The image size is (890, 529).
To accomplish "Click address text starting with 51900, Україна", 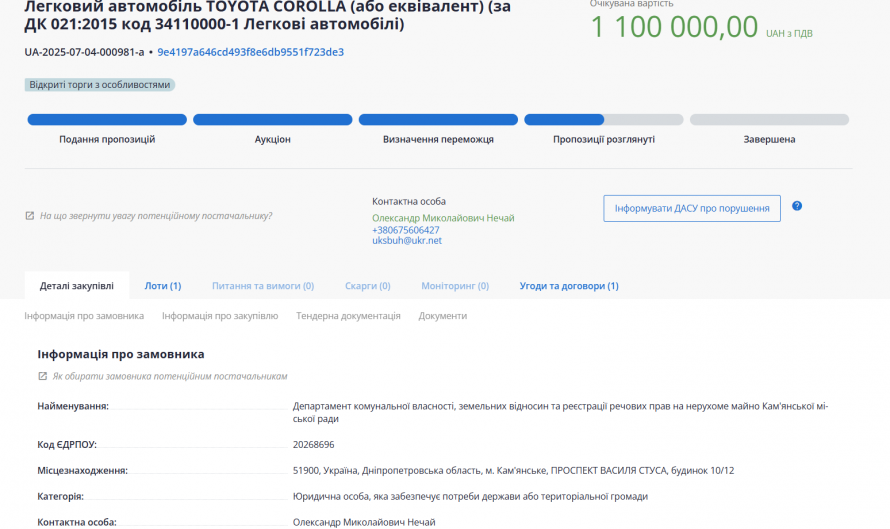I will (x=514, y=471).
